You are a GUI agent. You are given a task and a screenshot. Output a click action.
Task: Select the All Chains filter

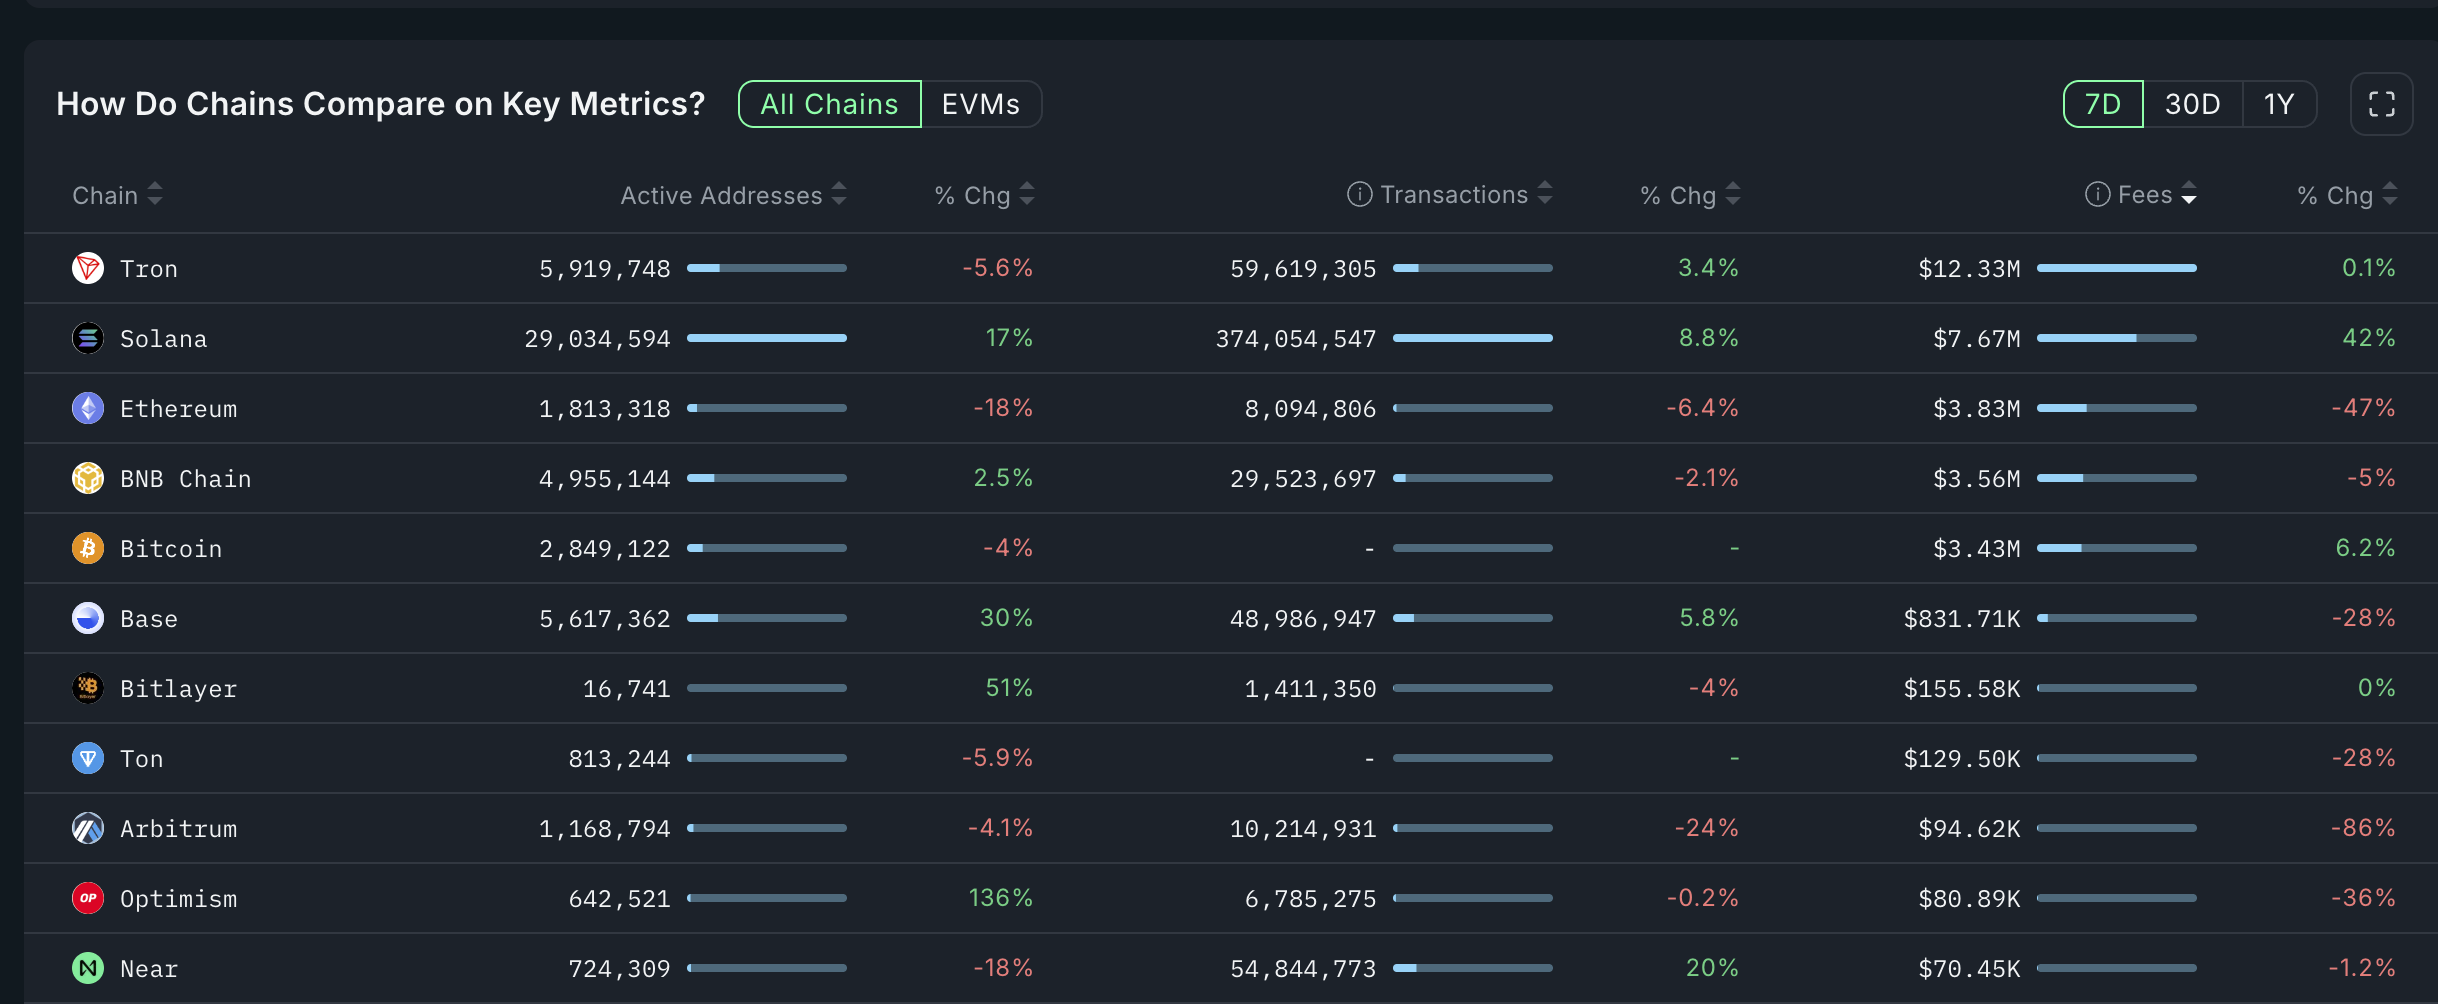pyautogui.click(x=829, y=104)
